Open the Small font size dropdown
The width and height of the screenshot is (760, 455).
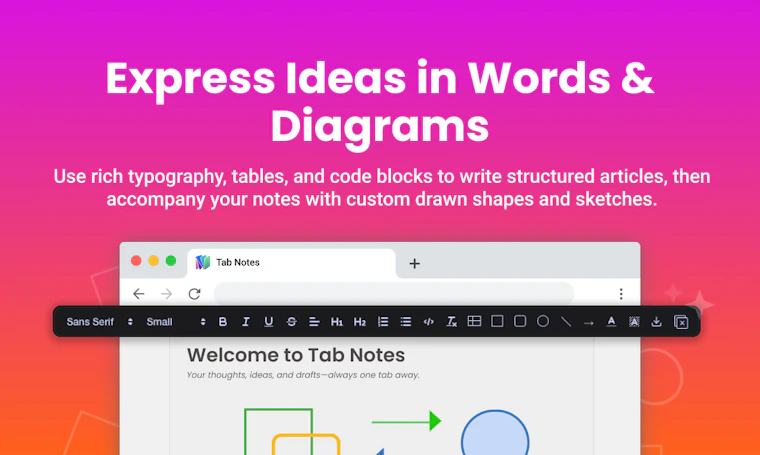pos(175,322)
